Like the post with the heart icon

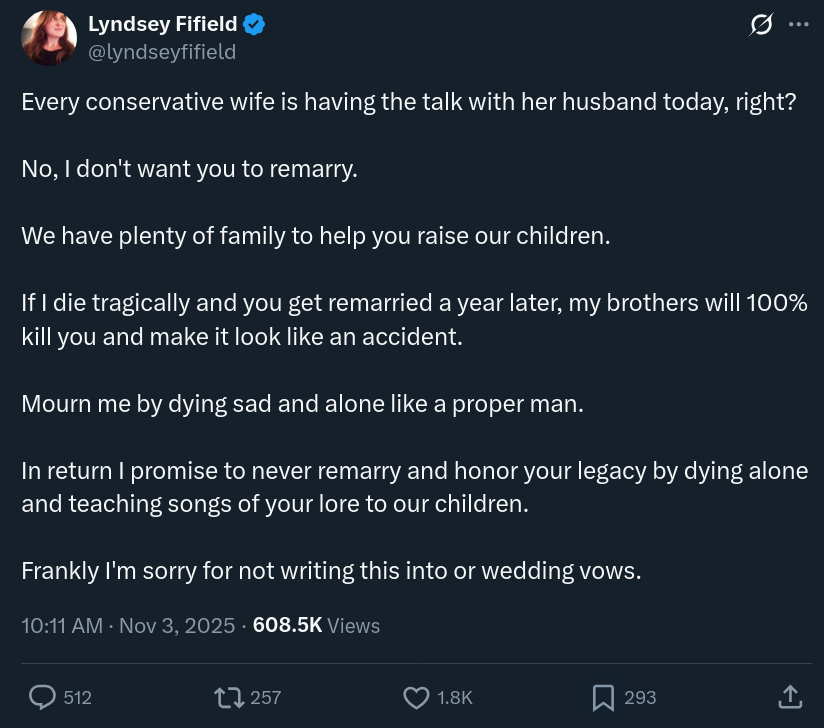415,697
